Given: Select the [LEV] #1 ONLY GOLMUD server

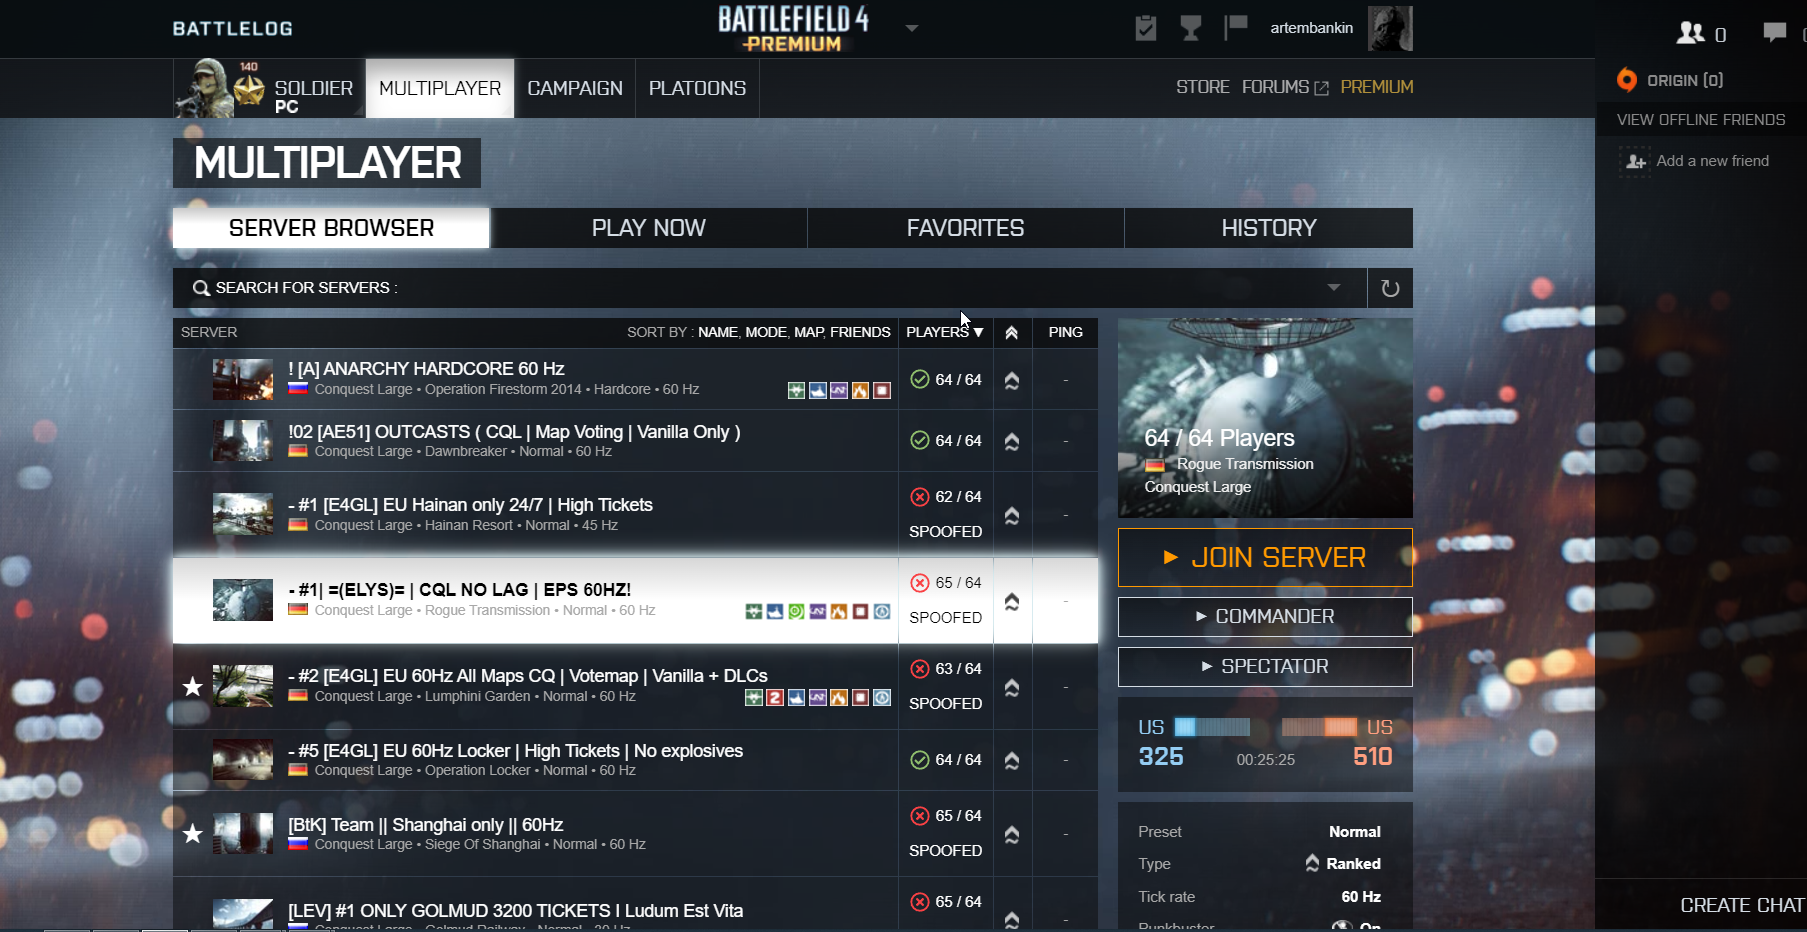Looking at the screenshot, I should [635, 905].
